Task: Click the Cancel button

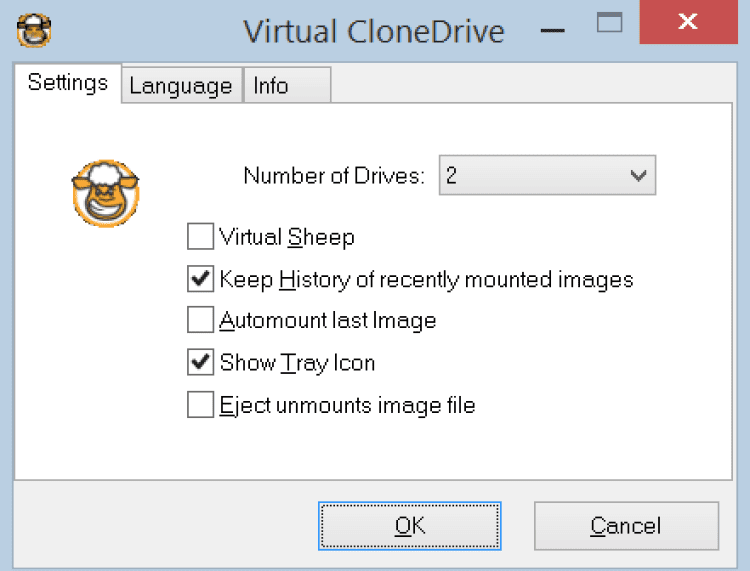Action: click(626, 526)
